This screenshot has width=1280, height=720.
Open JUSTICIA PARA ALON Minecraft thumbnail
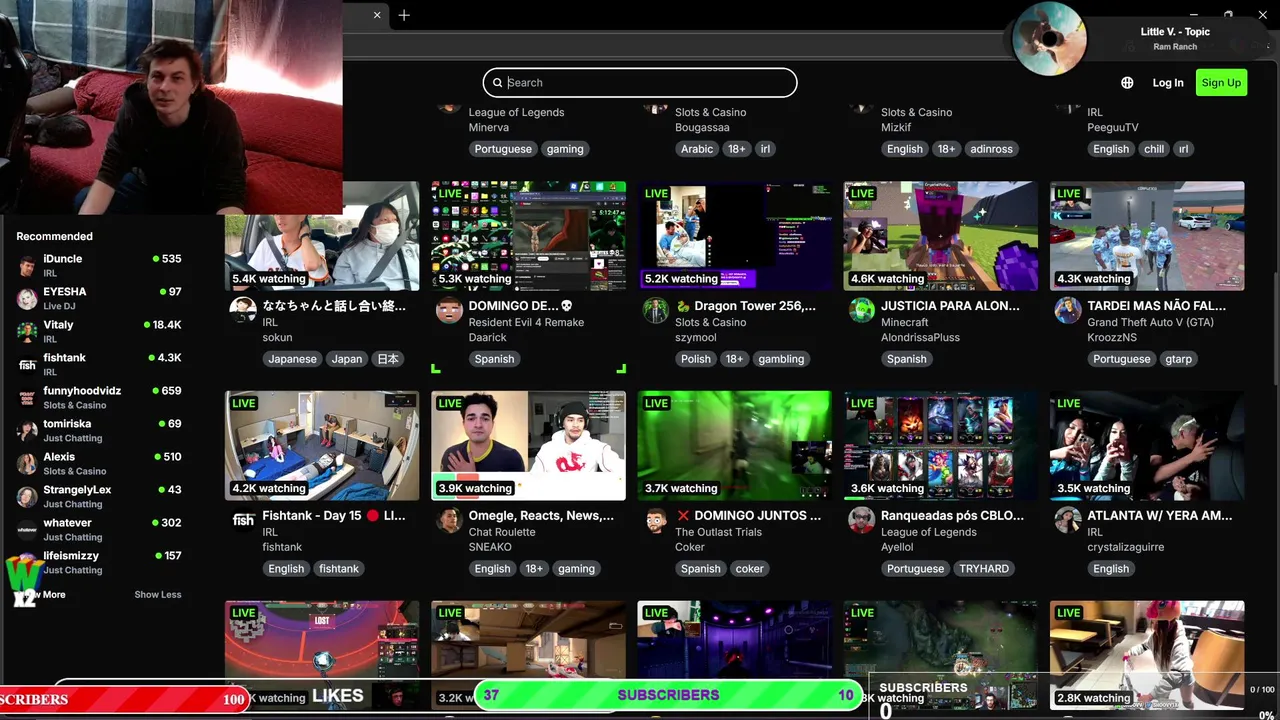pos(941,236)
